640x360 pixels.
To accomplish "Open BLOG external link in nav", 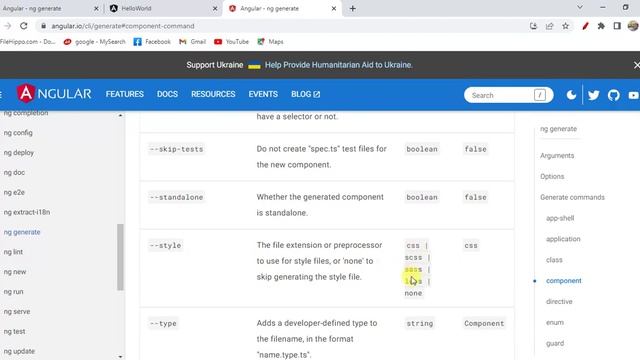I will point(305,94).
